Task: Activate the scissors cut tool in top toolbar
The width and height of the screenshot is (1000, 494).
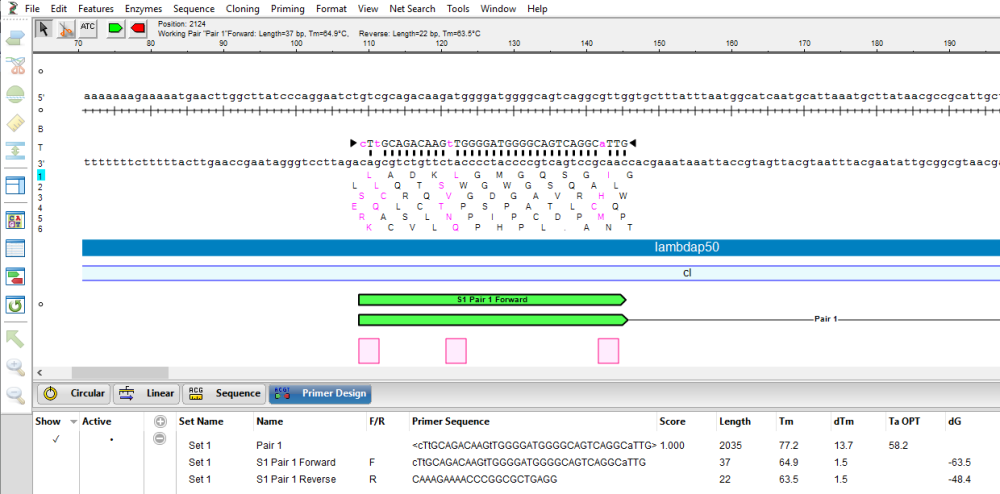Action: coord(65,29)
